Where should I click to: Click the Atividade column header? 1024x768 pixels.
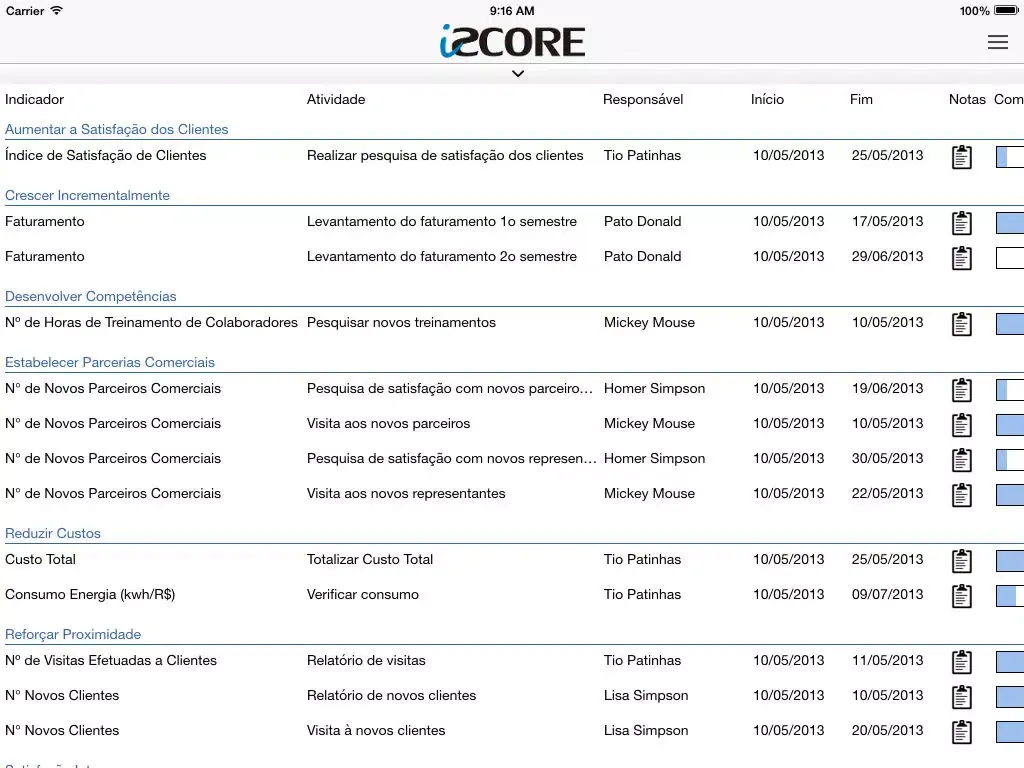[336, 99]
